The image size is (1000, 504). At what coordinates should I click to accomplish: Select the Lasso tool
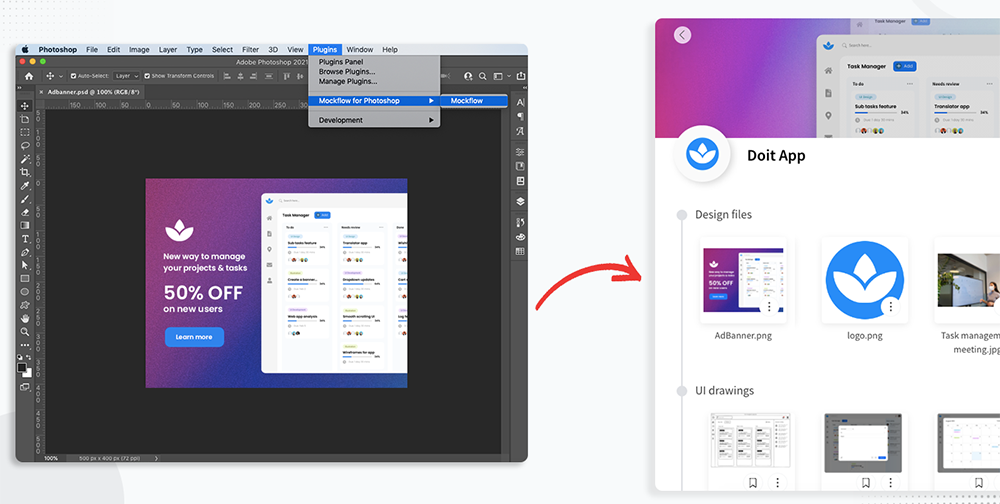click(x=25, y=145)
